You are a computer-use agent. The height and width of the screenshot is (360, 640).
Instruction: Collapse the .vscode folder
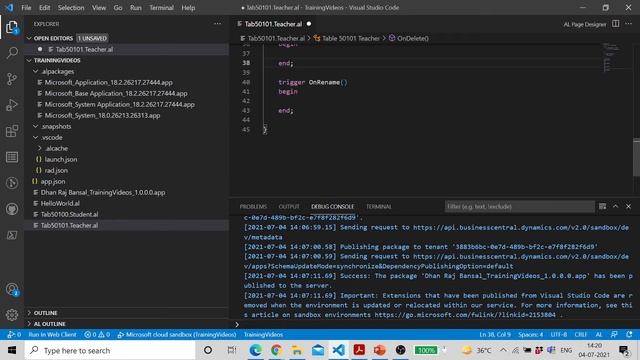36,138
